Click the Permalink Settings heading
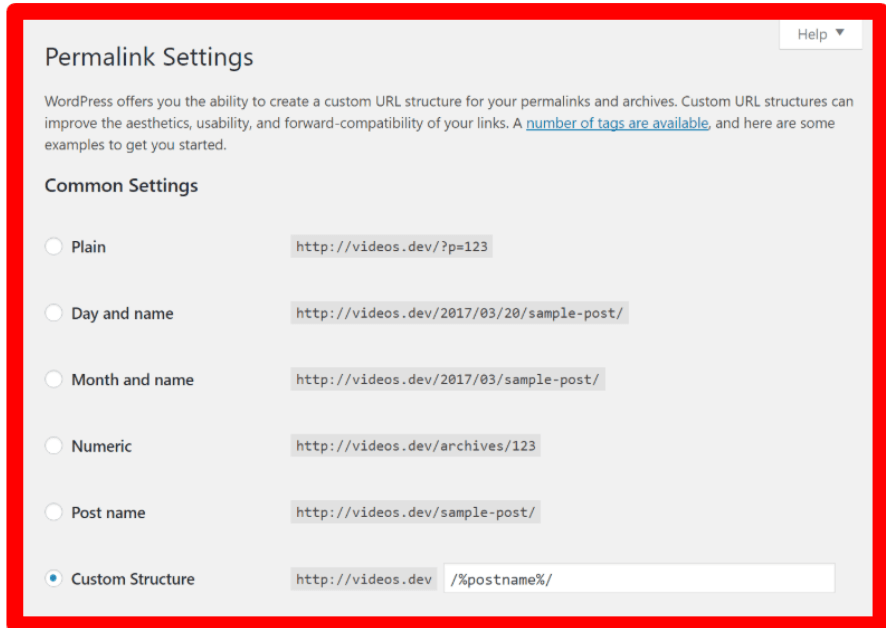 [149, 57]
